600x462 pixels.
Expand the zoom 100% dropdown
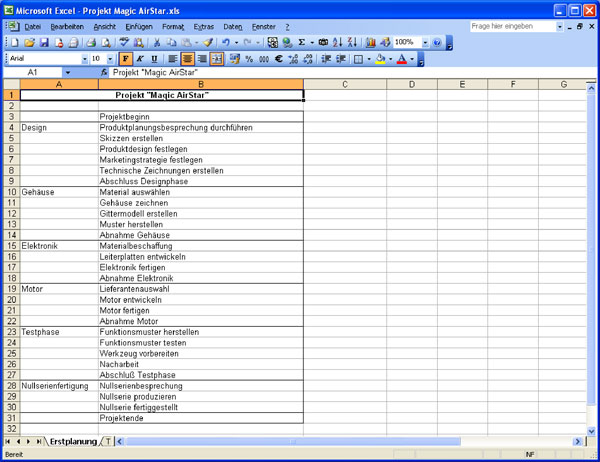(424, 43)
